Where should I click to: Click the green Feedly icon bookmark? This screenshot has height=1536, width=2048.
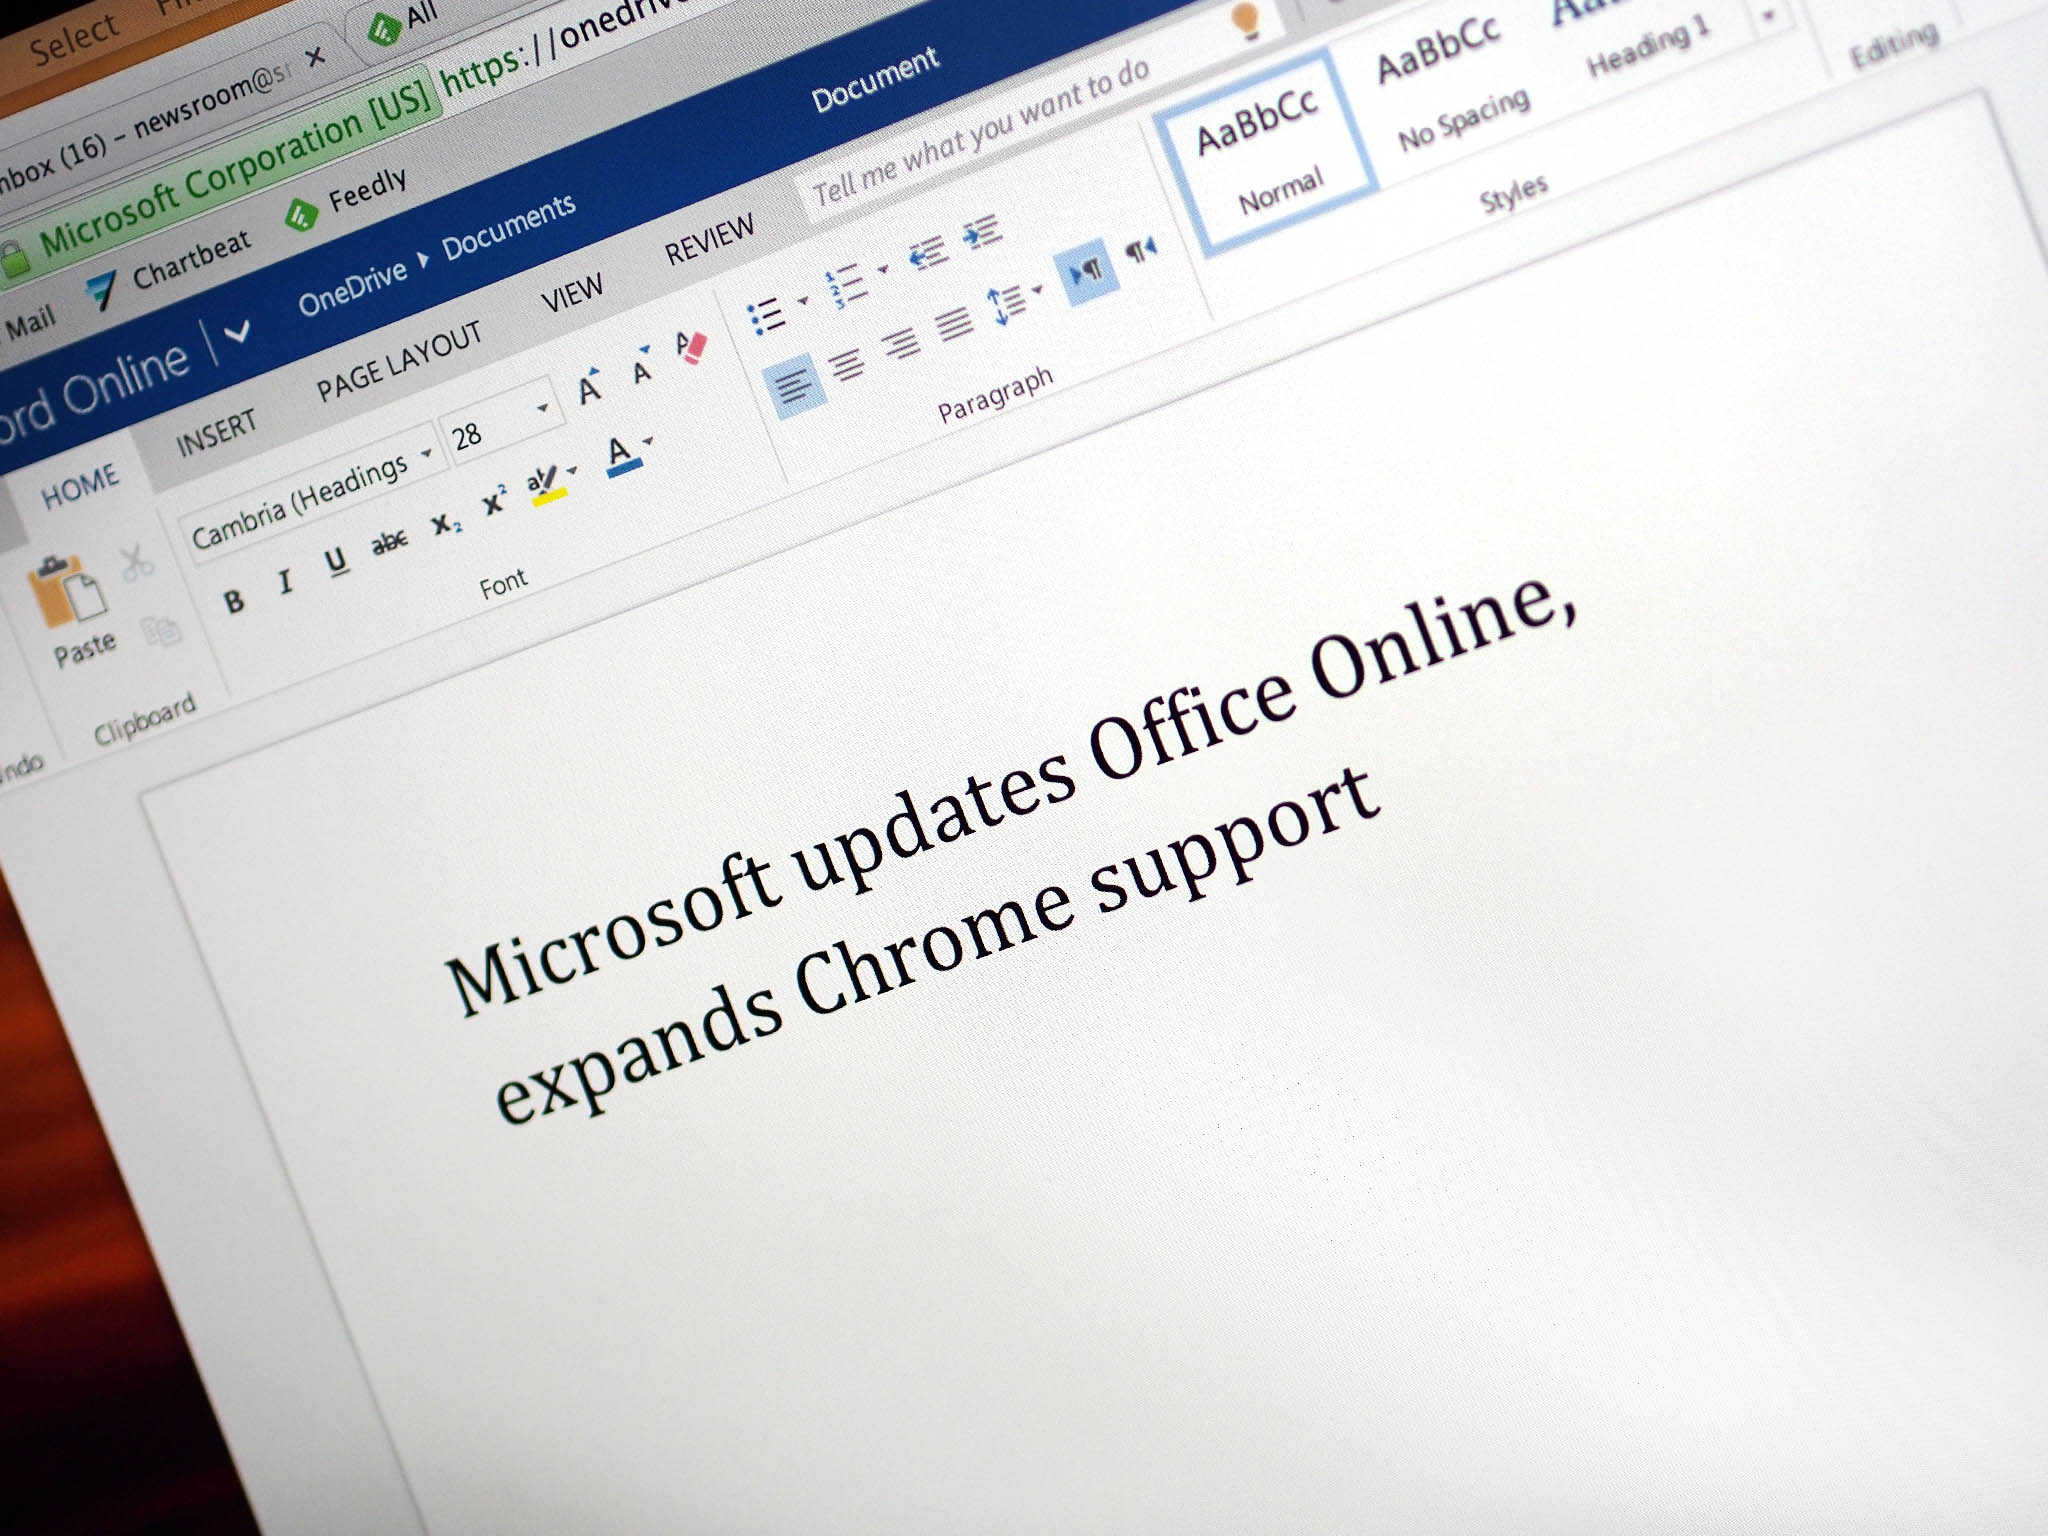(301, 214)
